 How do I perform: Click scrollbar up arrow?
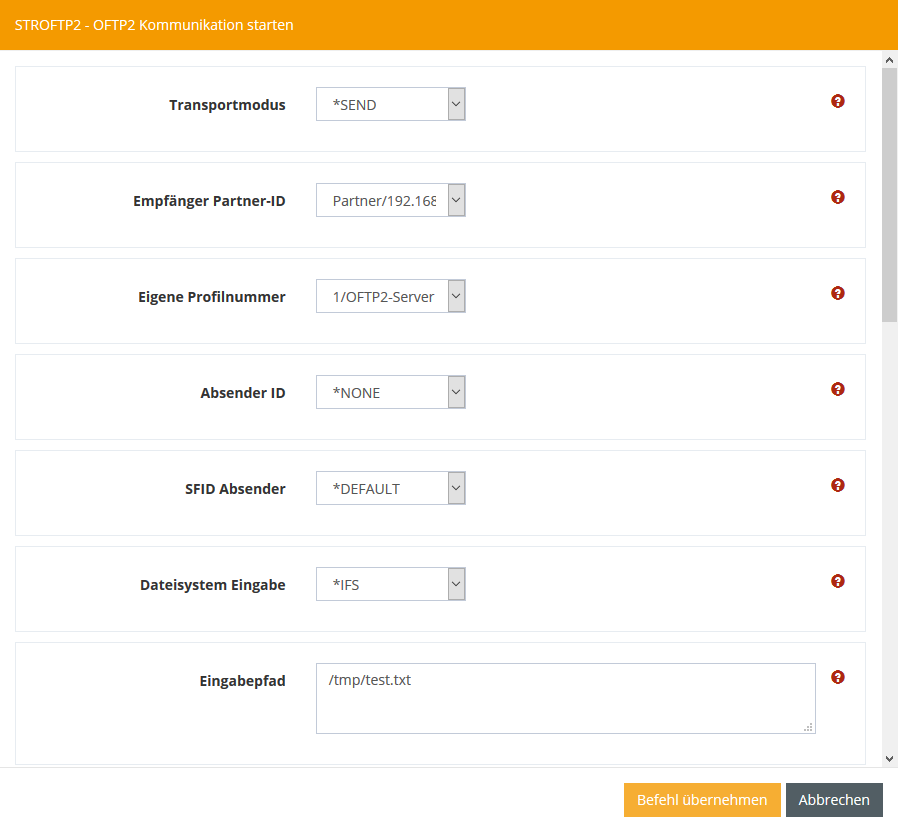(x=889, y=61)
